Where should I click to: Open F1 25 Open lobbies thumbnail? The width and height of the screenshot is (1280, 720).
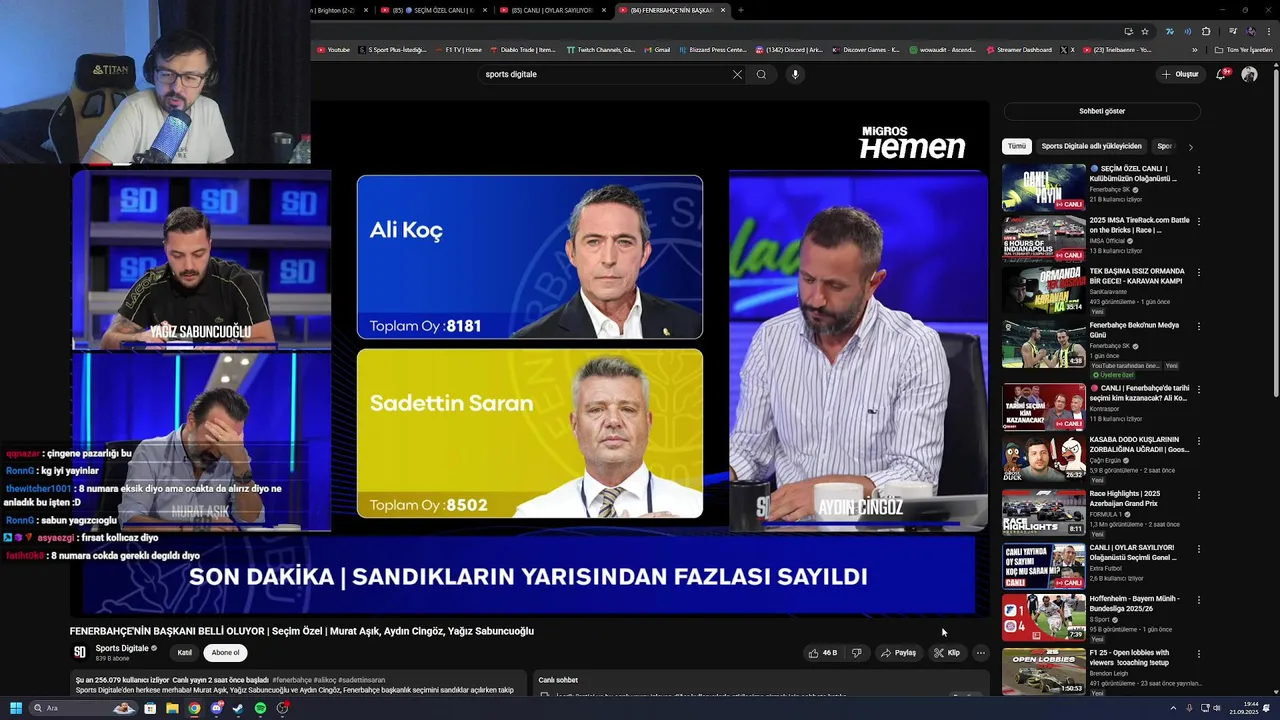(1043, 671)
